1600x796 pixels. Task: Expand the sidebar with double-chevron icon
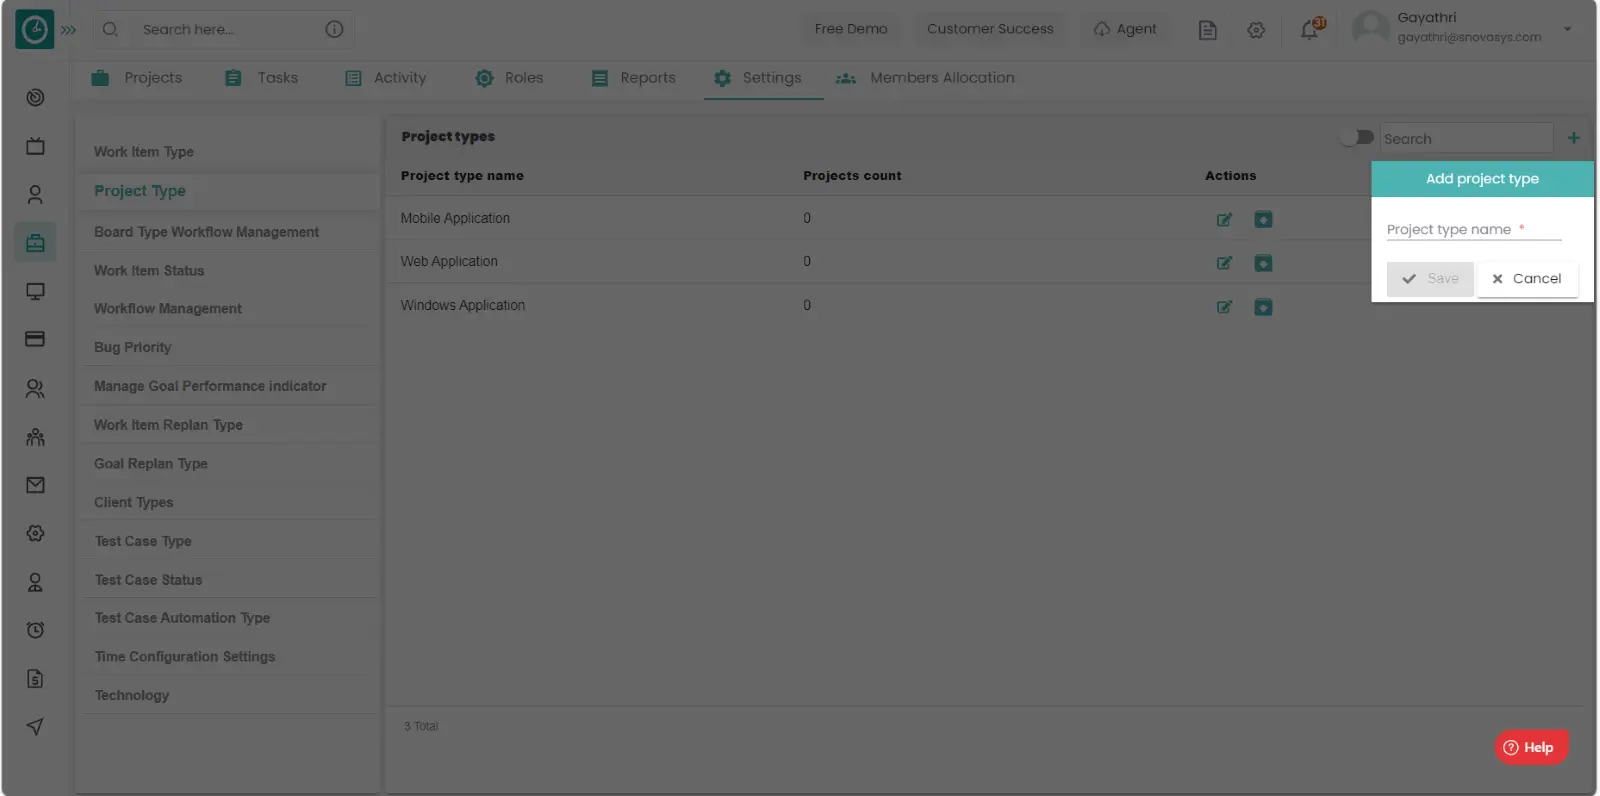[68, 30]
